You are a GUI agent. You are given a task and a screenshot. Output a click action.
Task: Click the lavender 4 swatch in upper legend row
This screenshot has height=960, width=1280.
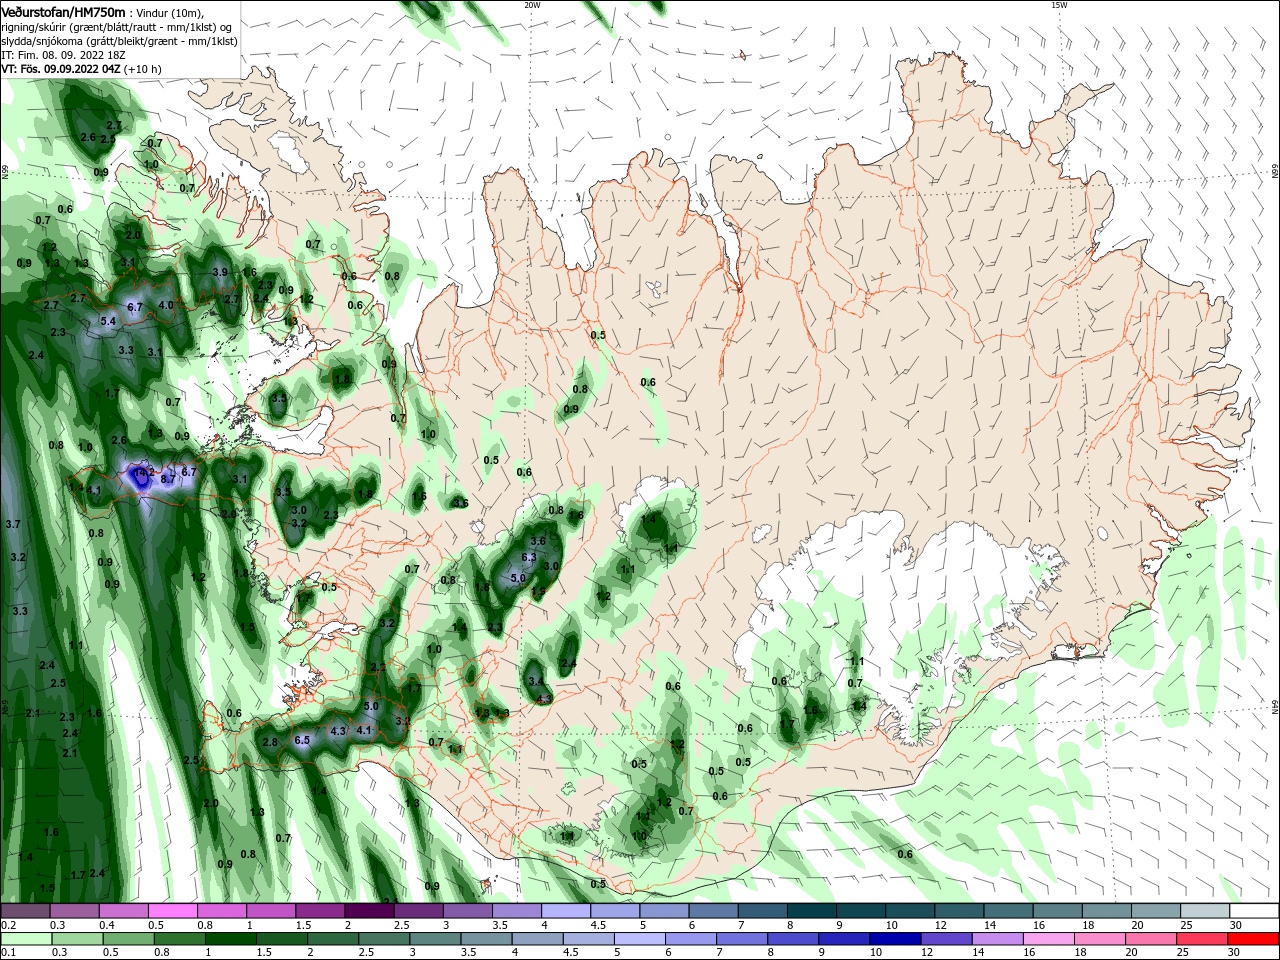(x=566, y=911)
